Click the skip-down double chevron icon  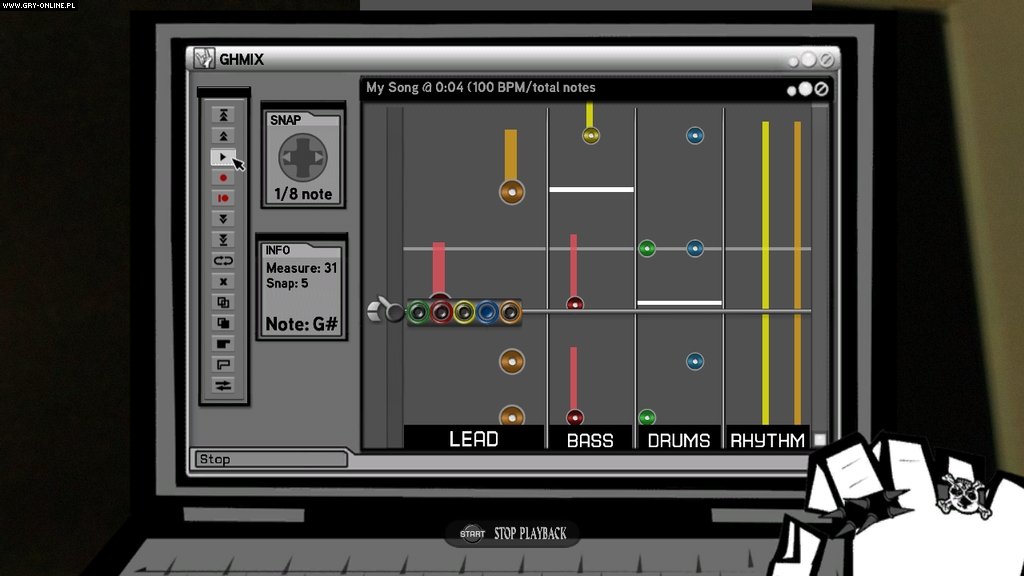click(x=223, y=219)
